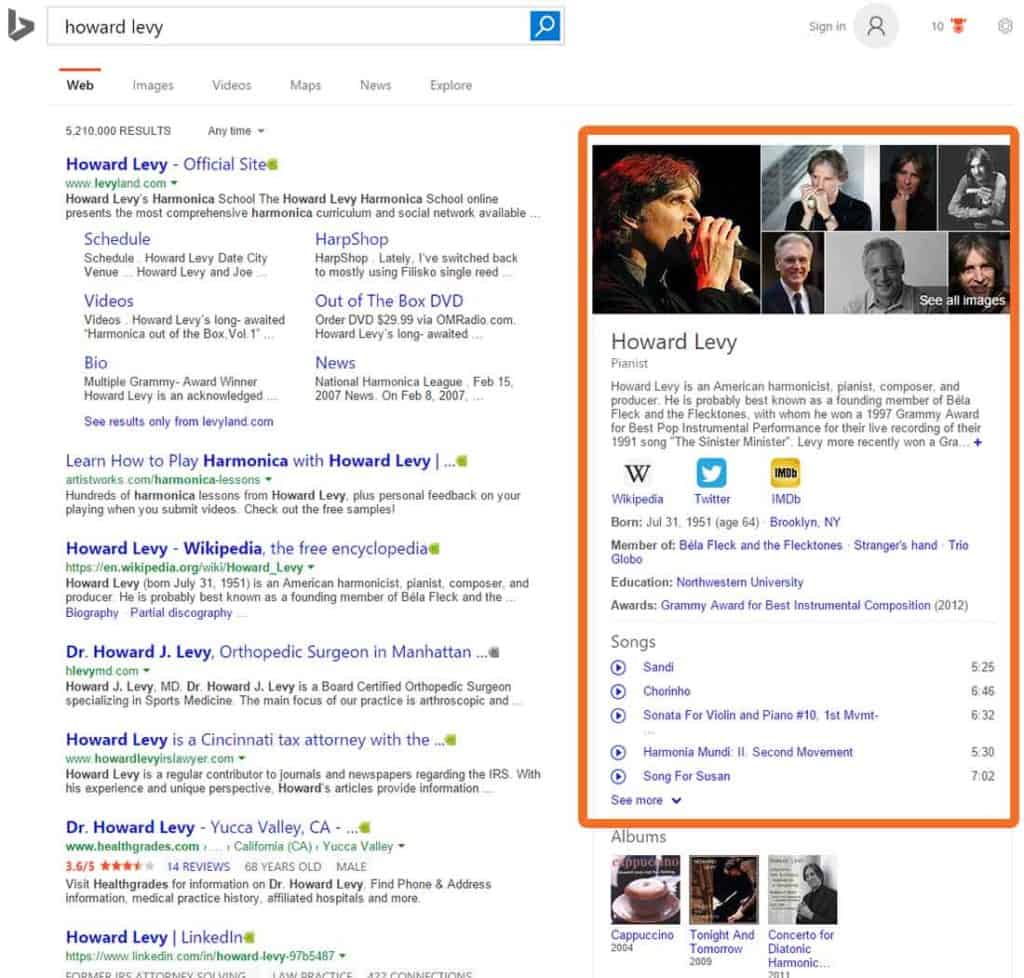Image resolution: width=1024 pixels, height=978 pixels.
Task: Open the Stranger's hand member link
Action: 895,546
